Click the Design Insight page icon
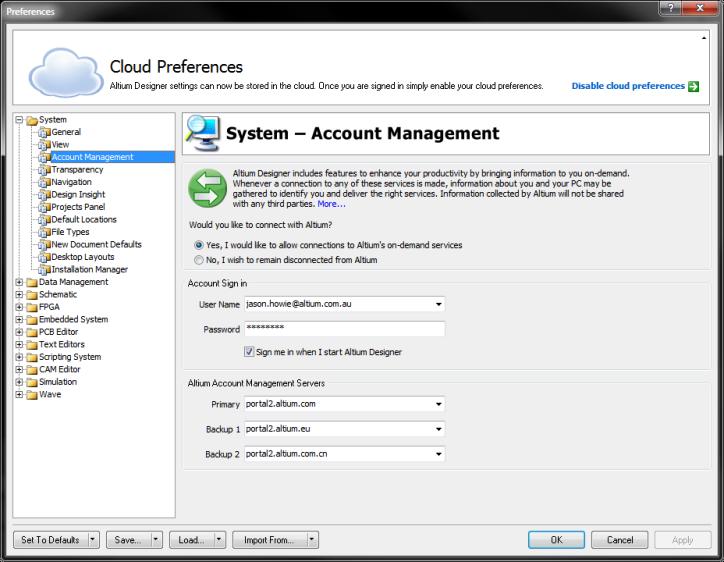 (x=44, y=195)
